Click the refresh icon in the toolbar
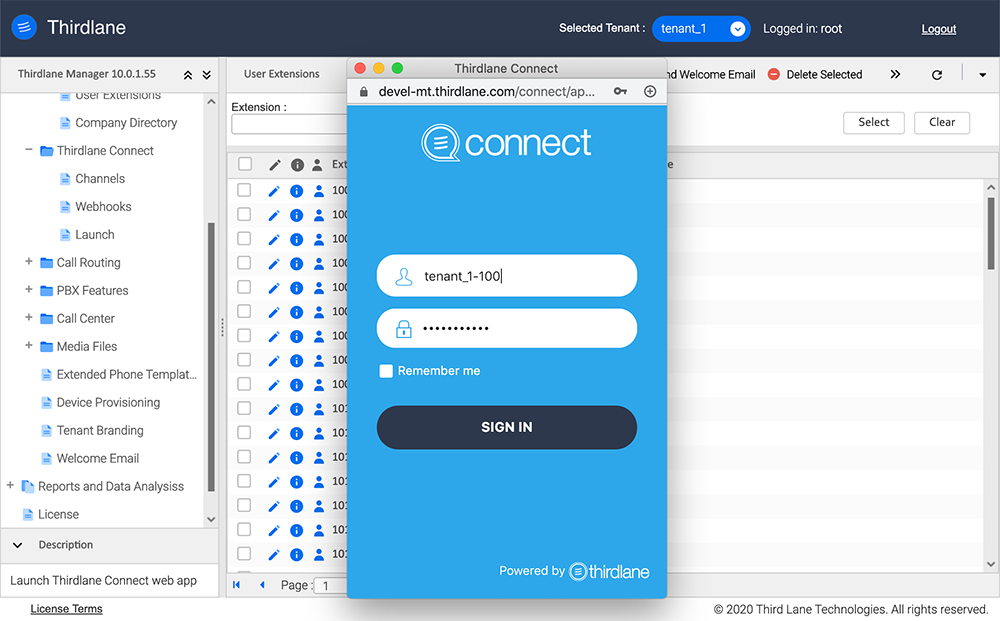Image resolution: width=1000 pixels, height=621 pixels. click(x=937, y=75)
